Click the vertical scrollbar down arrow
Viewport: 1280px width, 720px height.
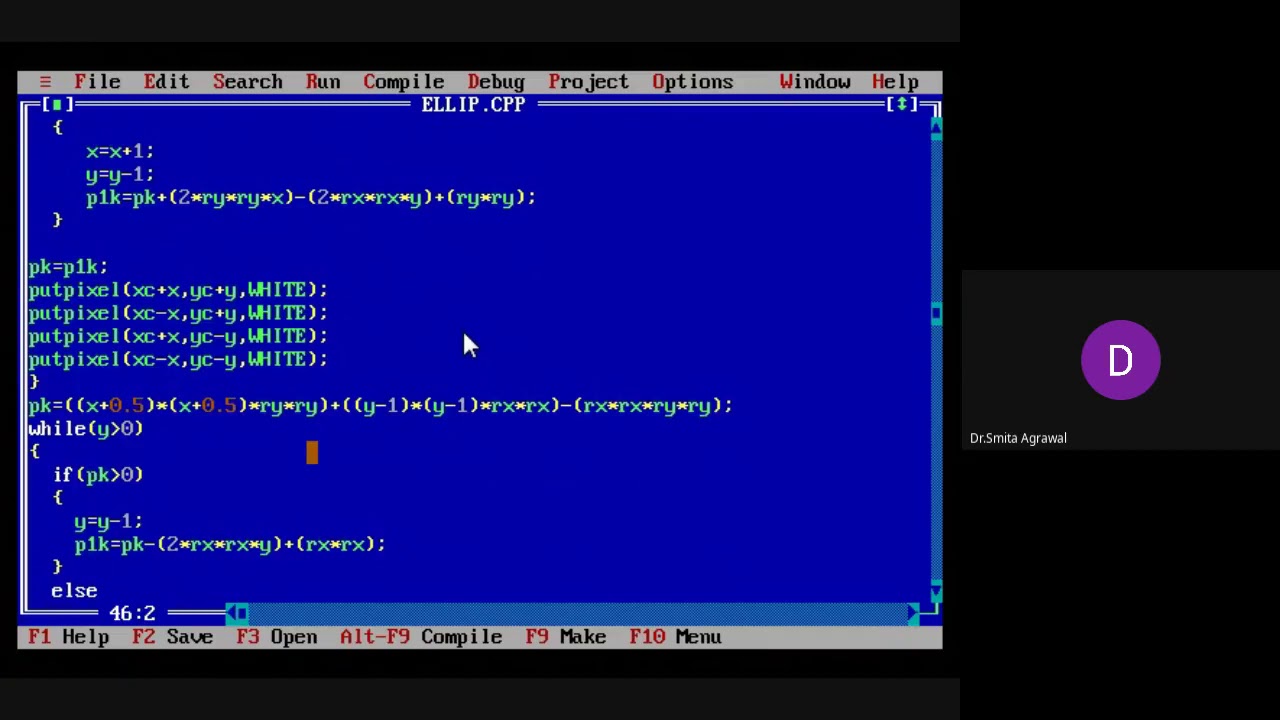pyautogui.click(x=936, y=591)
